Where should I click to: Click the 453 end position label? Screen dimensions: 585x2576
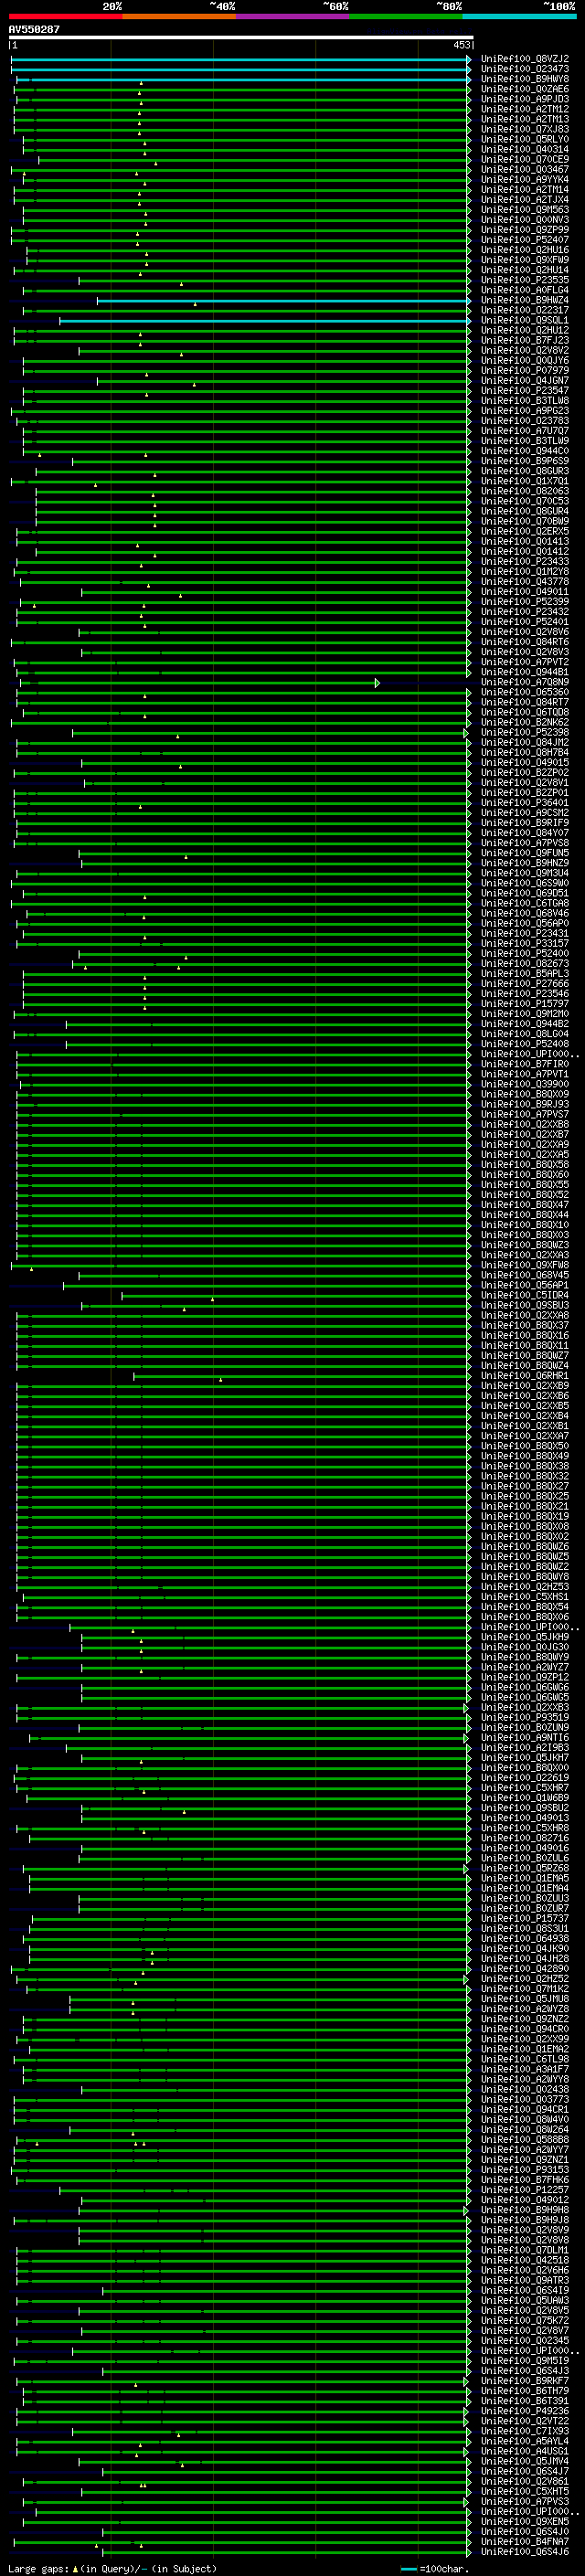461,46
